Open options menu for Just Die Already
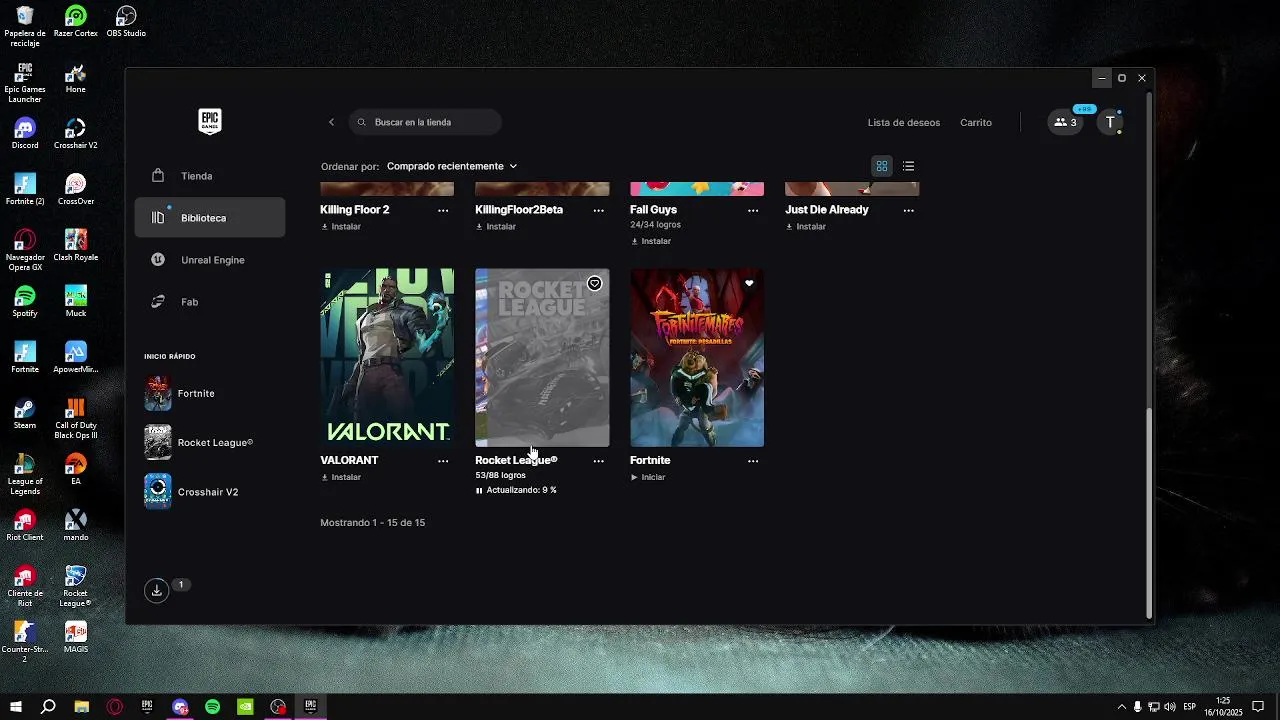 908,210
